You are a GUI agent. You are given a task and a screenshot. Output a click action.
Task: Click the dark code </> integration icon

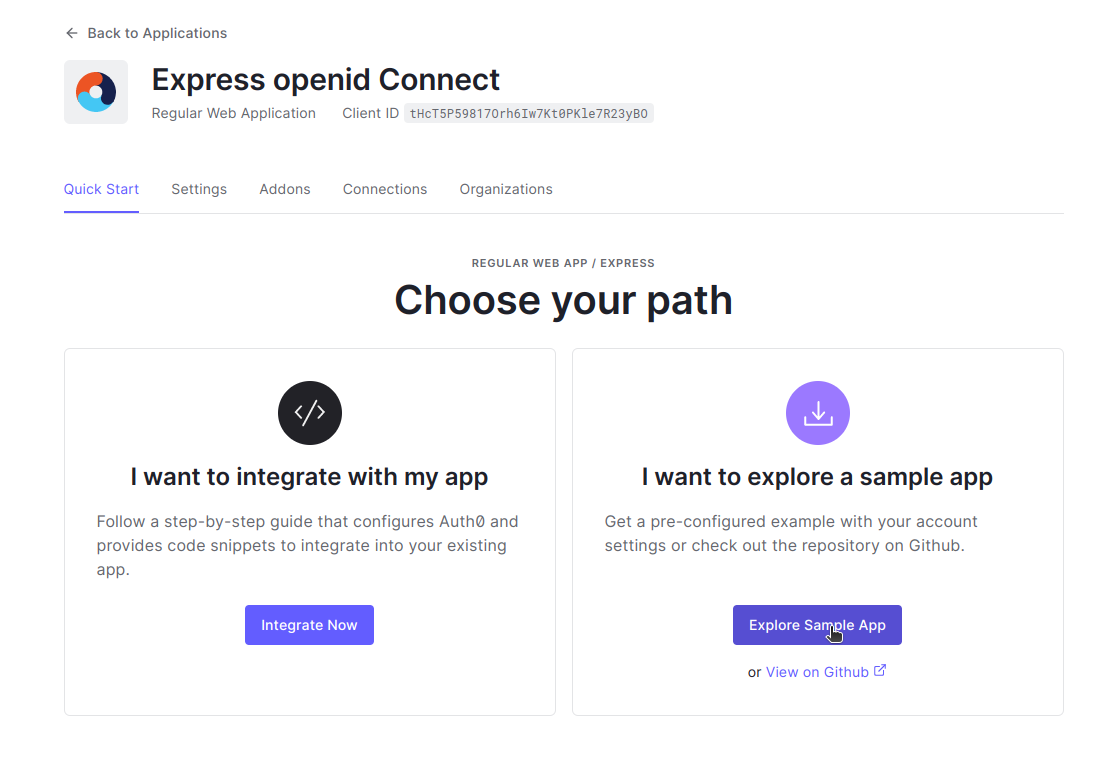pyautogui.click(x=309, y=412)
